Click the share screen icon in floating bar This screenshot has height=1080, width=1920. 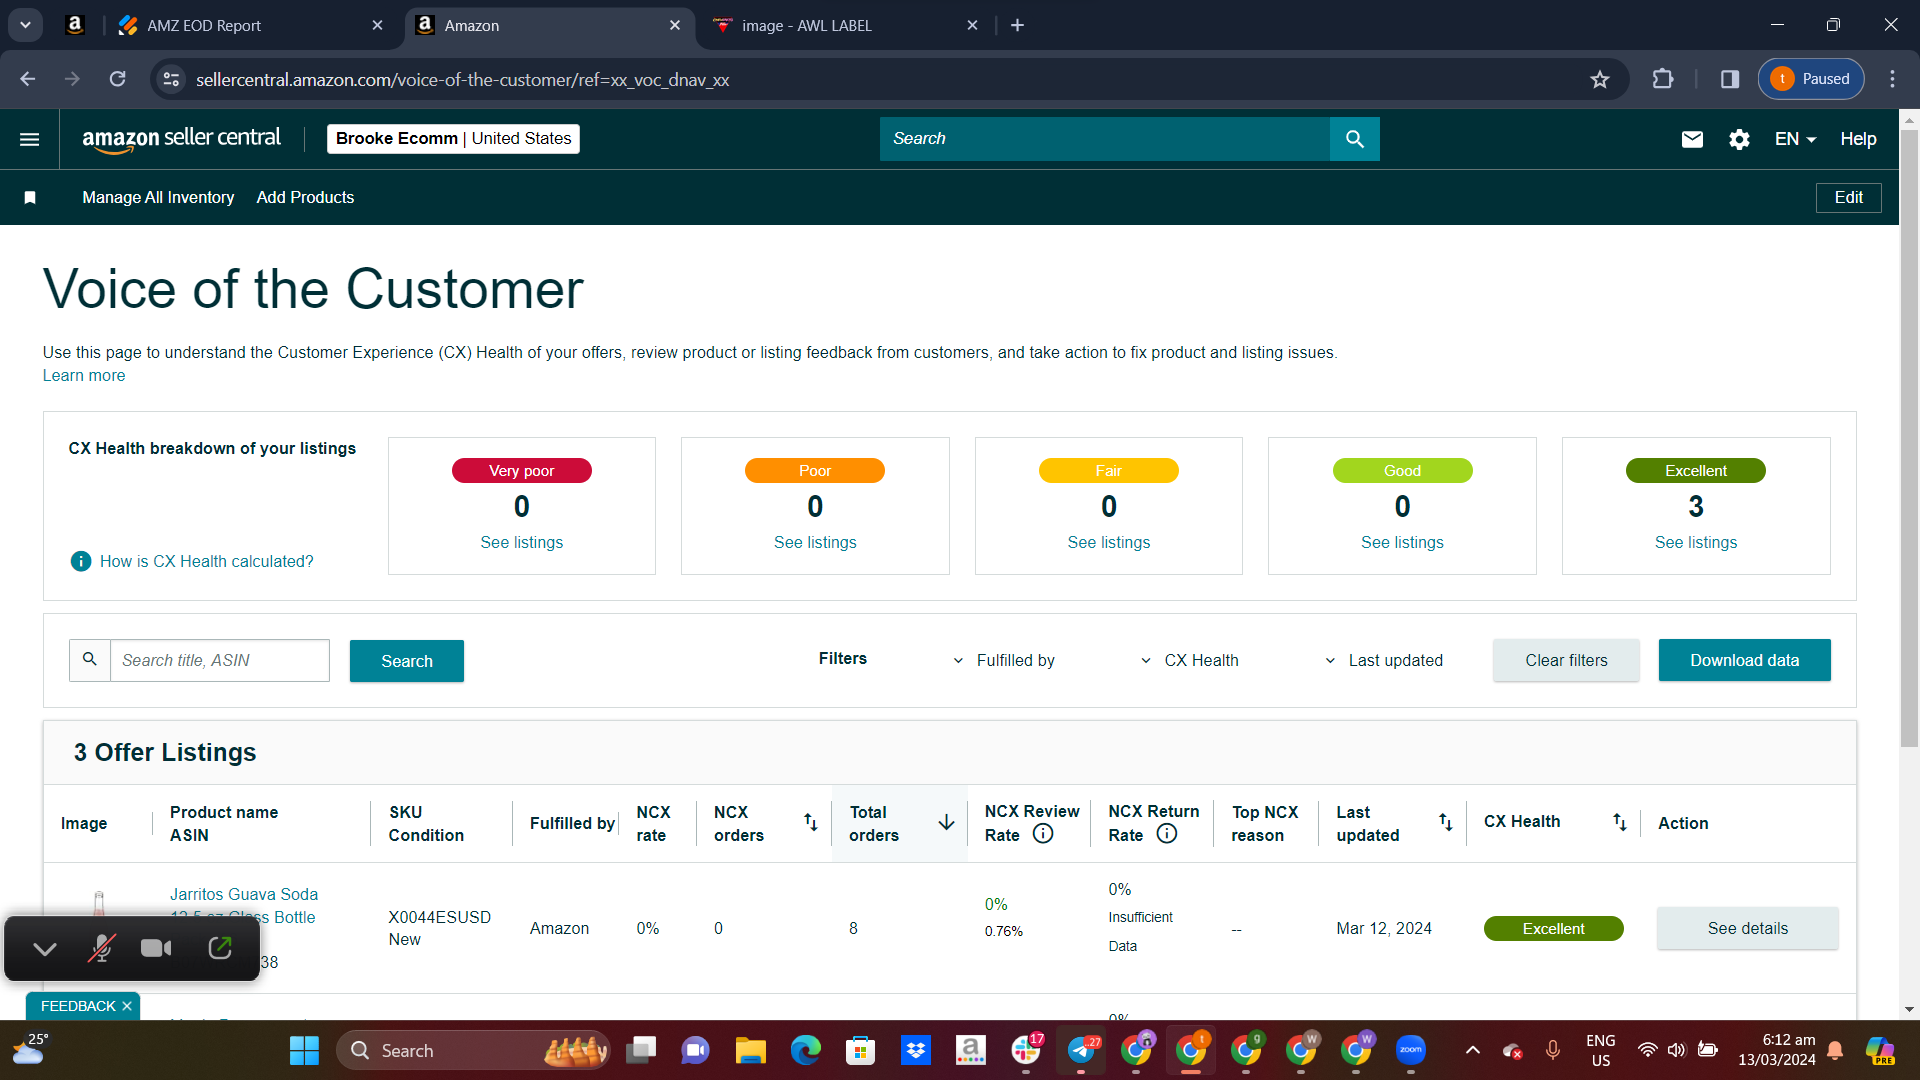[220, 948]
